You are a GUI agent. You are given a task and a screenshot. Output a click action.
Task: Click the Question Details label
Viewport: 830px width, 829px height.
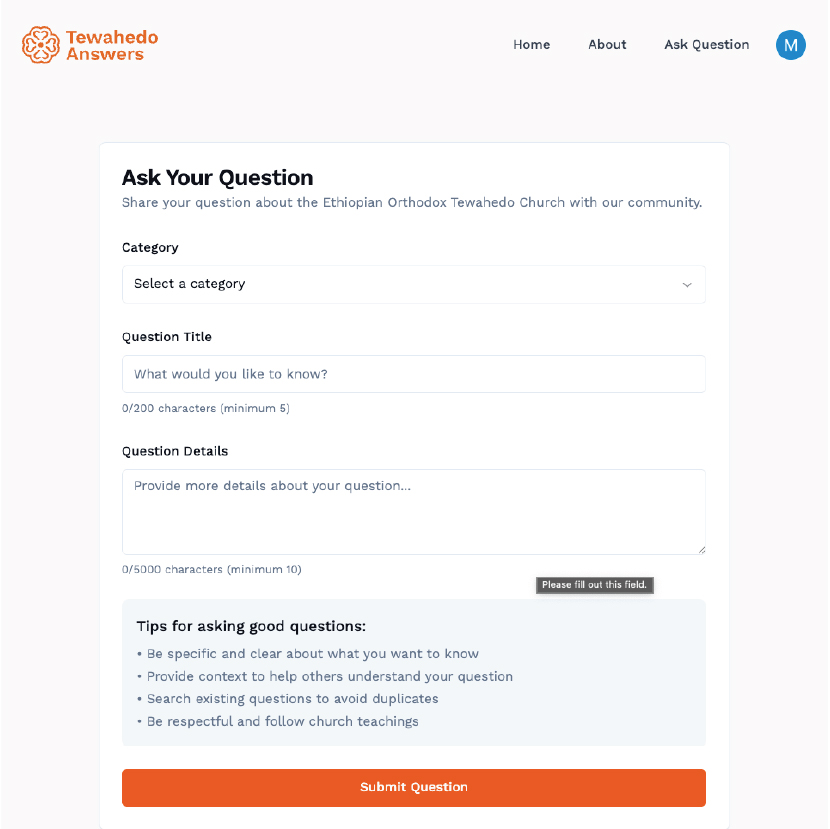175,451
